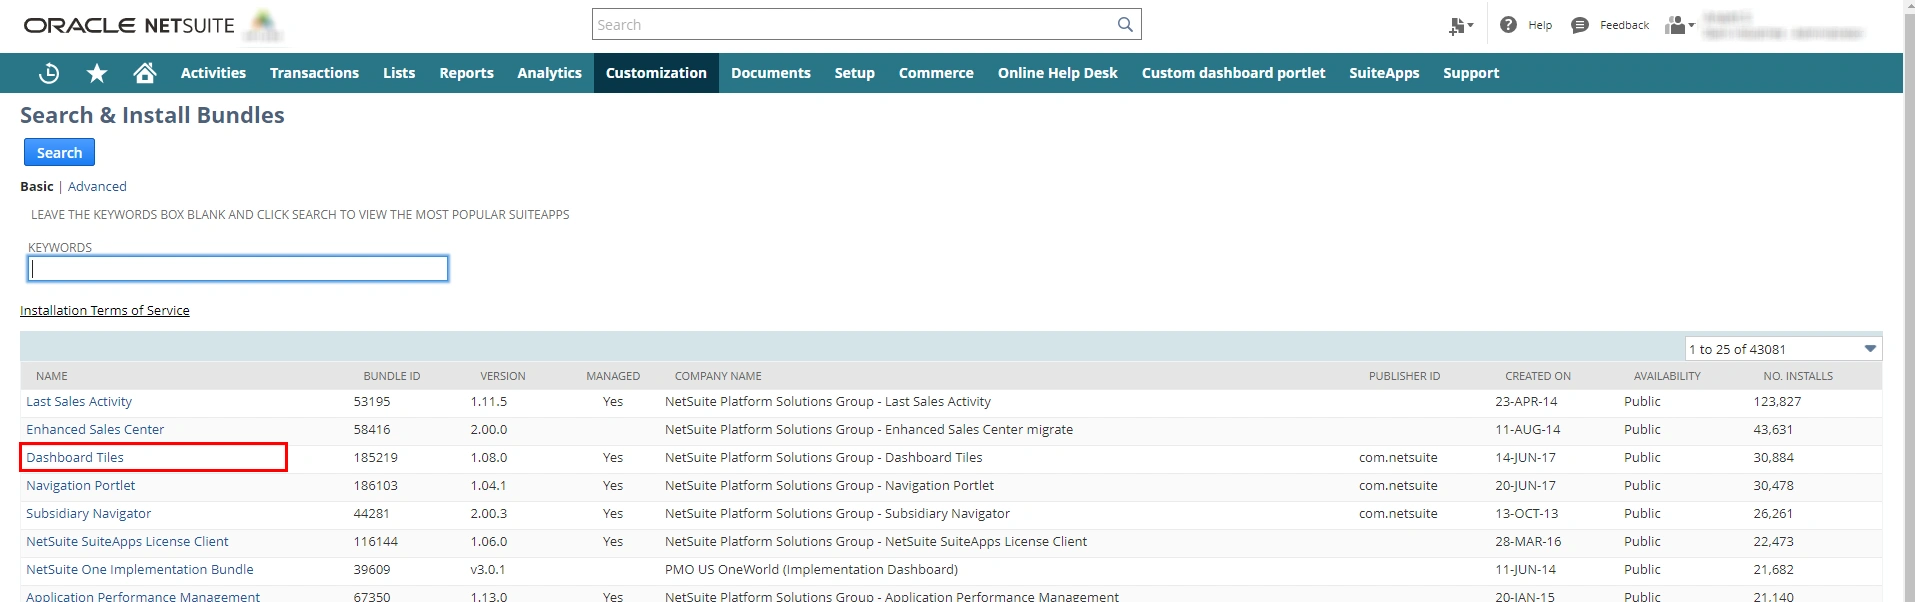This screenshot has height=602, width=1915.
Task: Click the company logo beside NetSuite
Action: click(263, 26)
